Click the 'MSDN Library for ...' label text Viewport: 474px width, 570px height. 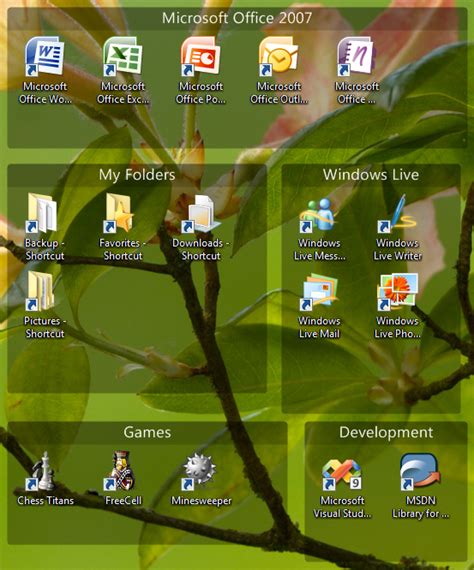[x=420, y=507]
